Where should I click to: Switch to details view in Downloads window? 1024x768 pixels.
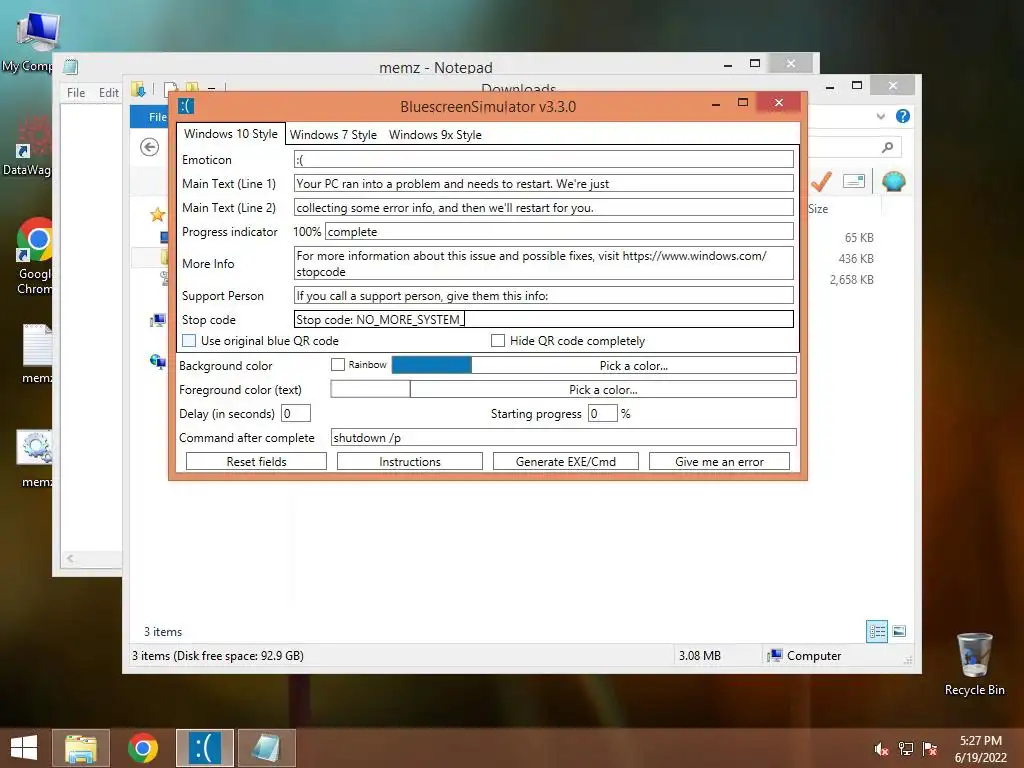[x=876, y=631]
